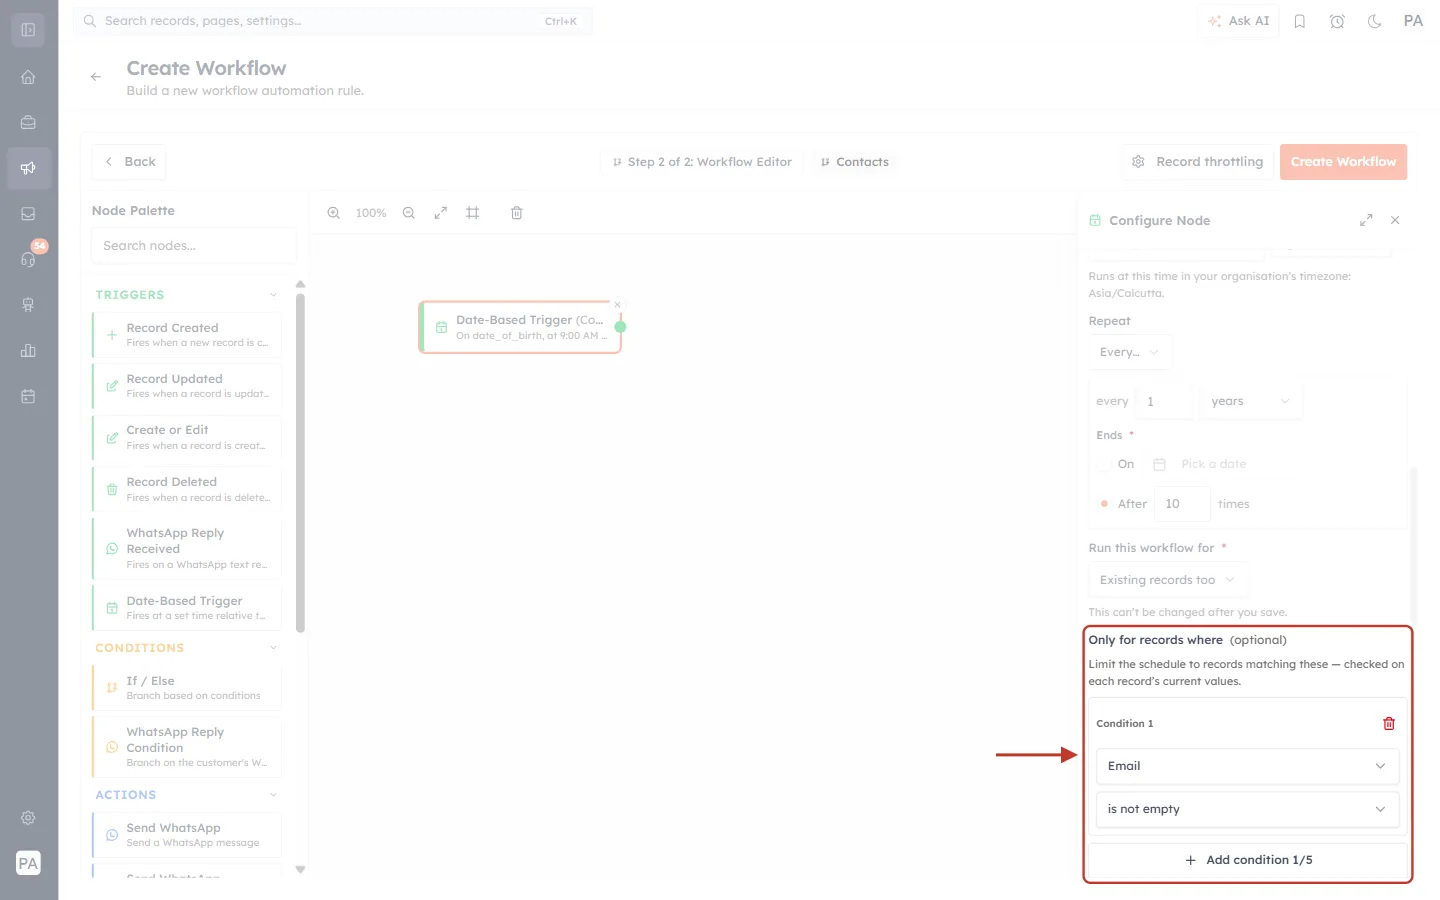The width and height of the screenshot is (1440, 900).
Task: Open Record throttling settings
Action: 1197,162
